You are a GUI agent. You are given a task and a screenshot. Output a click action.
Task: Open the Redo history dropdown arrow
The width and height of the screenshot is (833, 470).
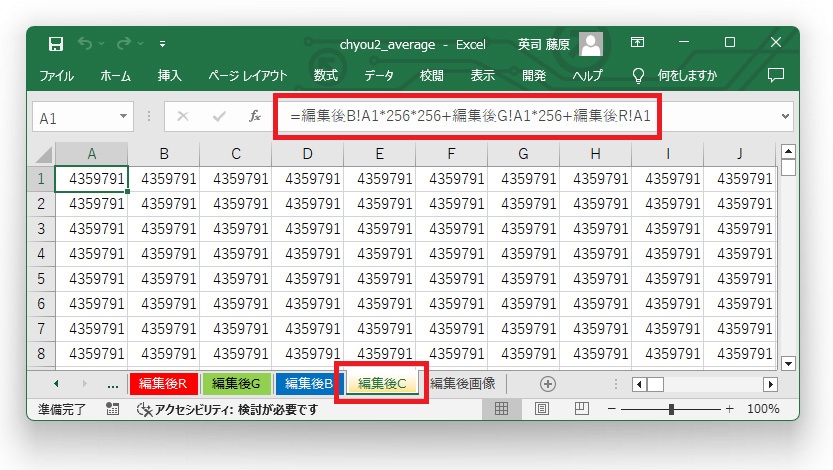point(140,44)
